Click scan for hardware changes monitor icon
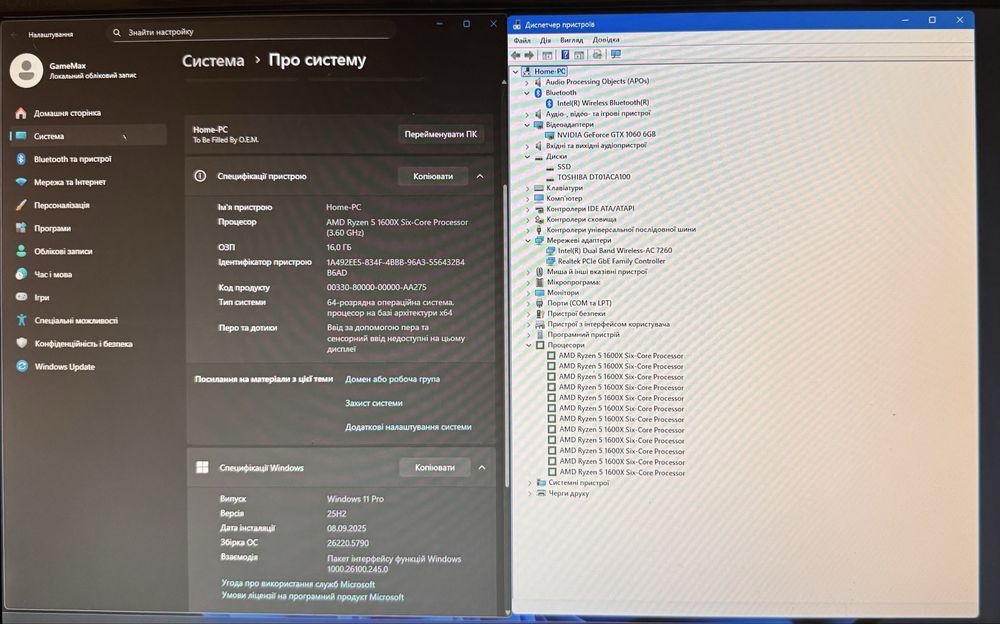 click(x=615, y=55)
